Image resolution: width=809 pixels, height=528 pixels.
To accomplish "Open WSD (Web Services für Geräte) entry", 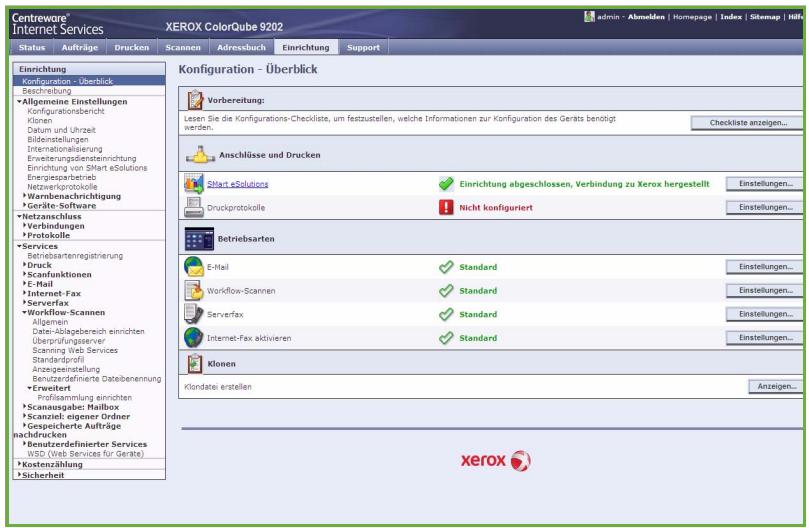I will pos(85,454).
